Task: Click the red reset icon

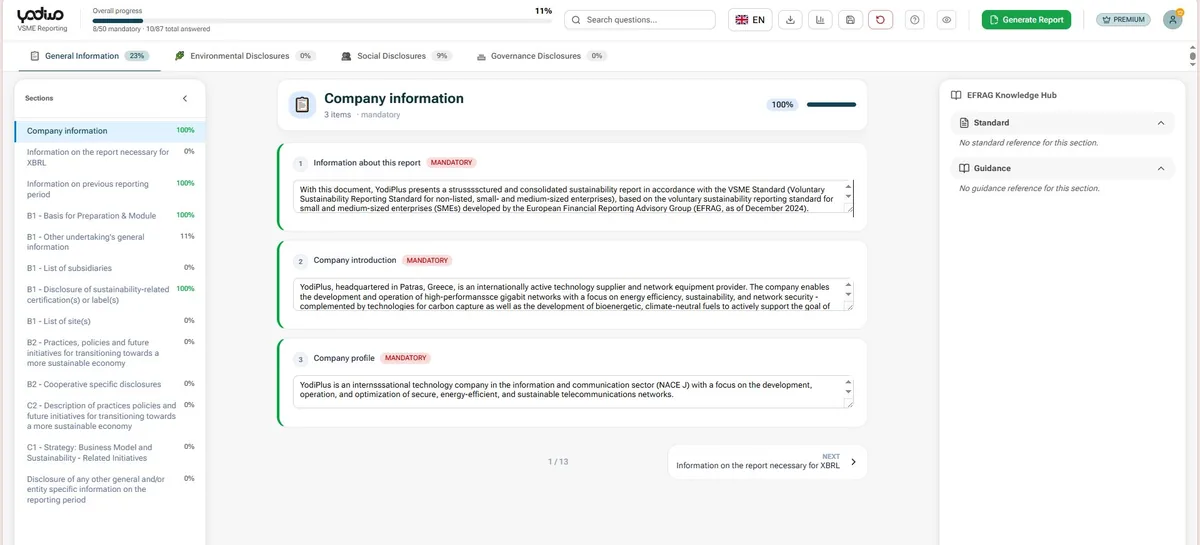Action: [x=880, y=20]
